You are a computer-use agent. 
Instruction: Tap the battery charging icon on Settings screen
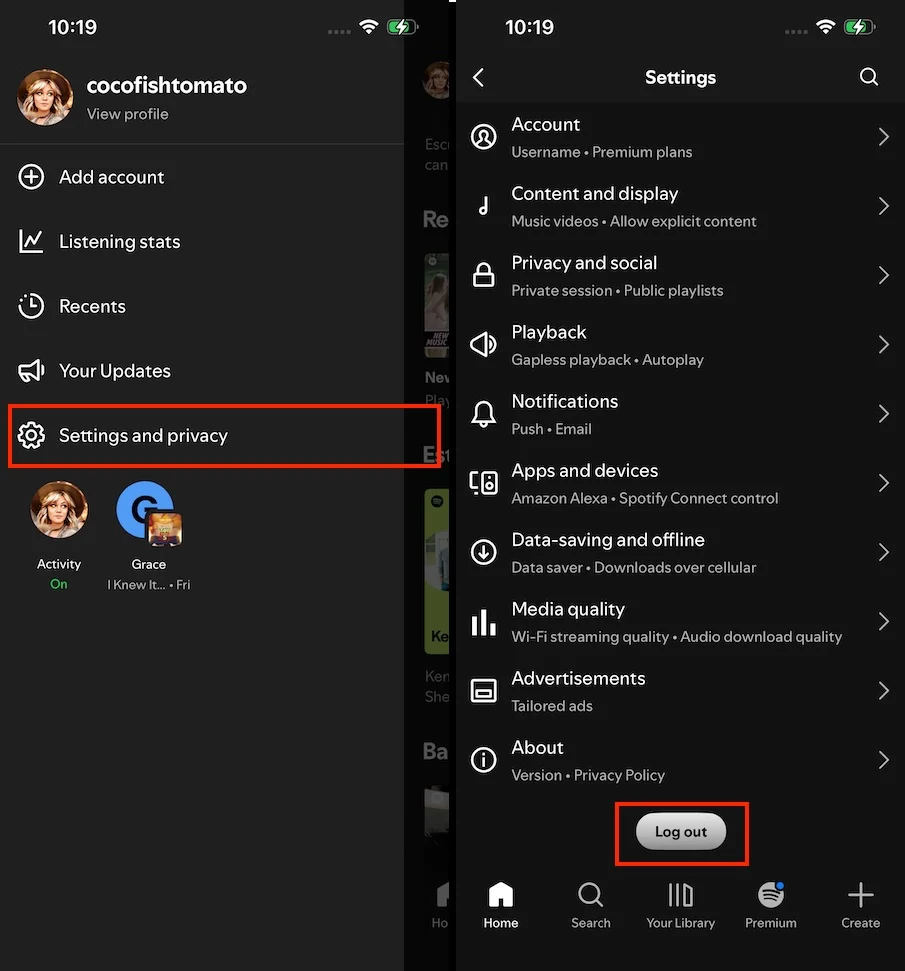click(x=859, y=27)
